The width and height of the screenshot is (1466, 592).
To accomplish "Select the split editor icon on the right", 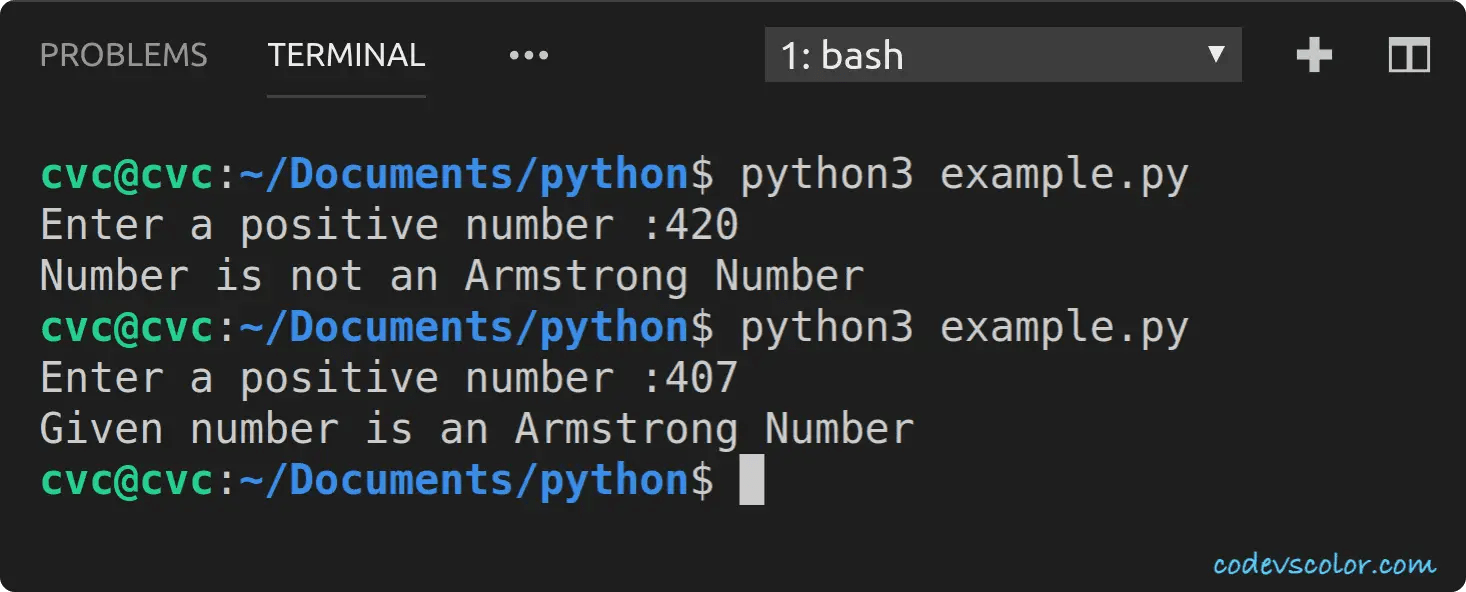I will (1408, 55).
